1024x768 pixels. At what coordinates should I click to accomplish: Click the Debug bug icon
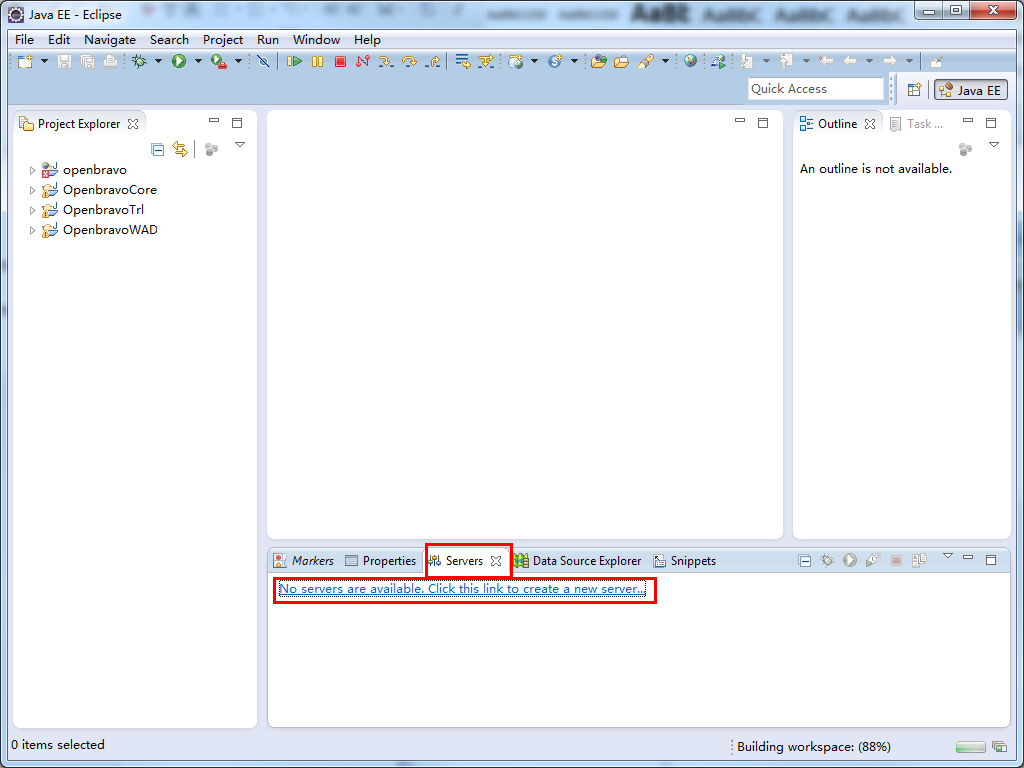coord(139,61)
